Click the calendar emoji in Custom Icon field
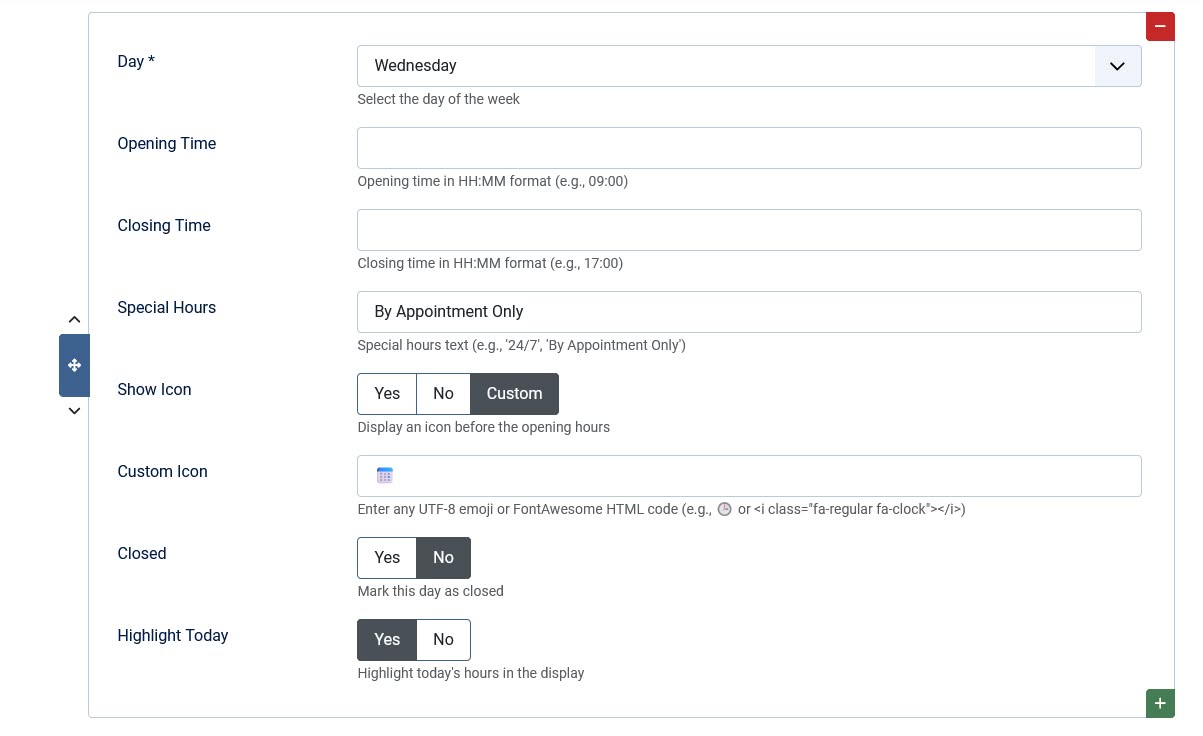This screenshot has width=1203, height=736. [385, 476]
